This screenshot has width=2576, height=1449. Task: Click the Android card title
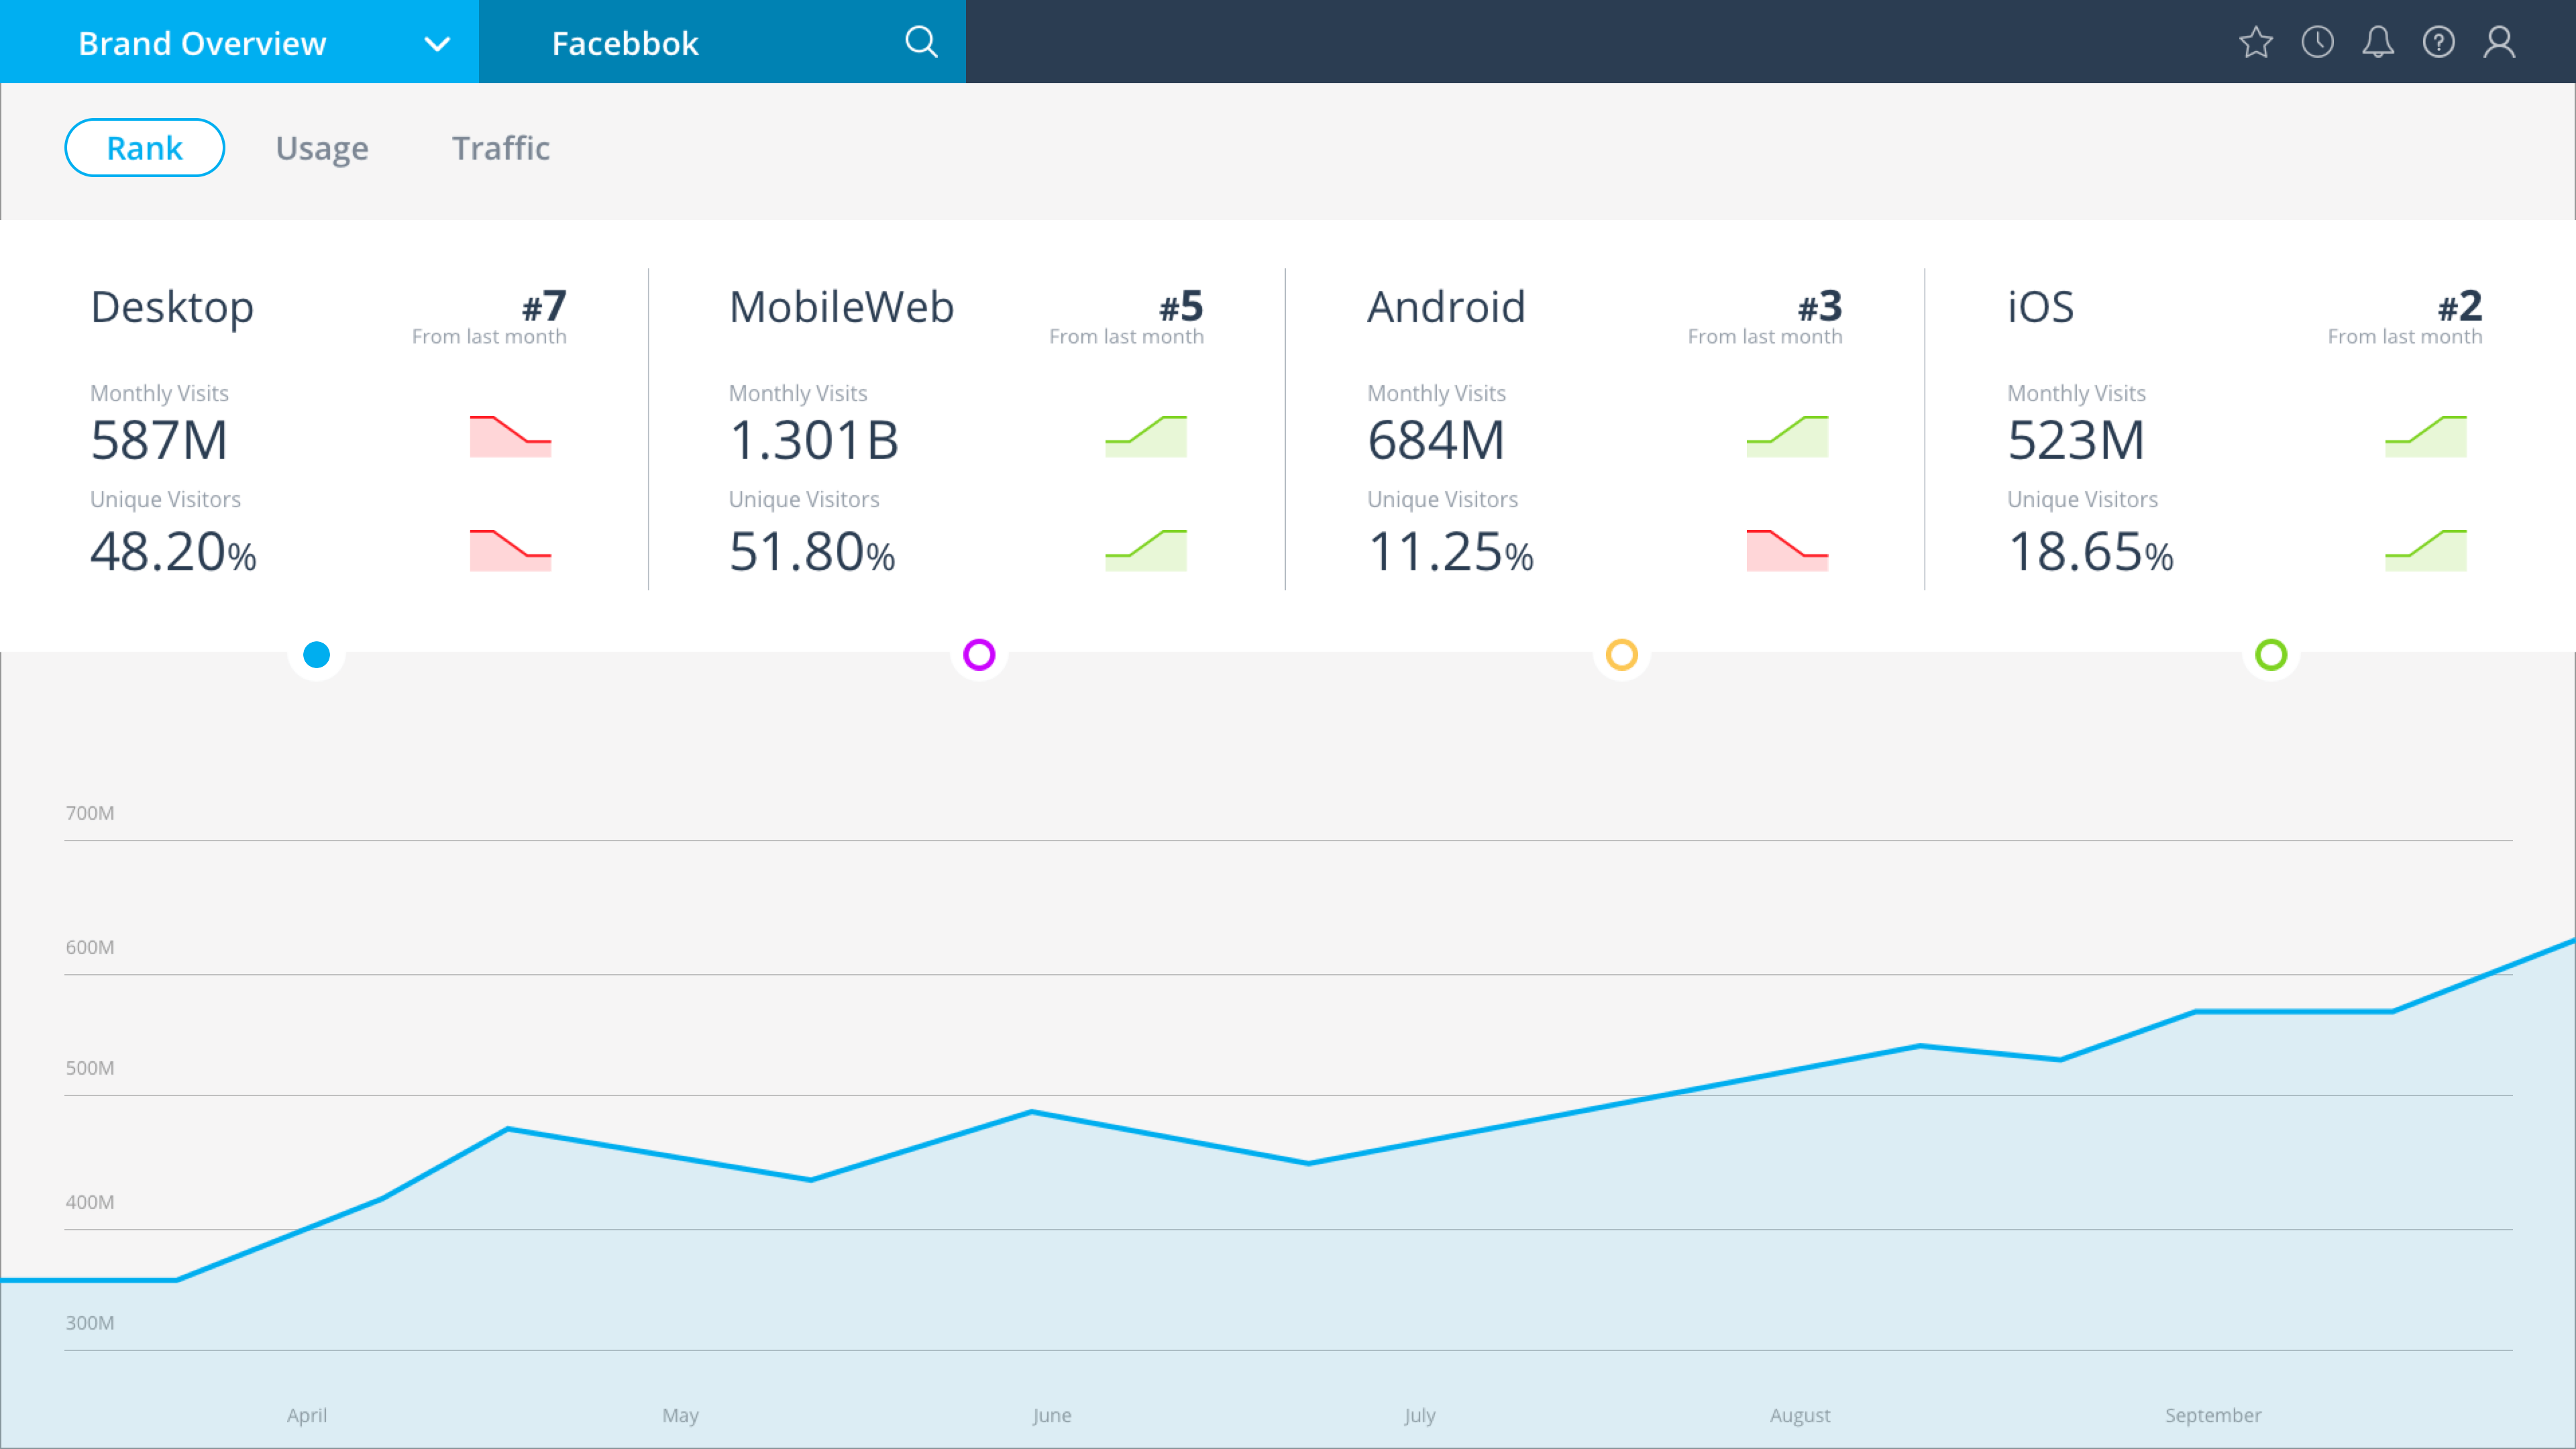(1446, 306)
